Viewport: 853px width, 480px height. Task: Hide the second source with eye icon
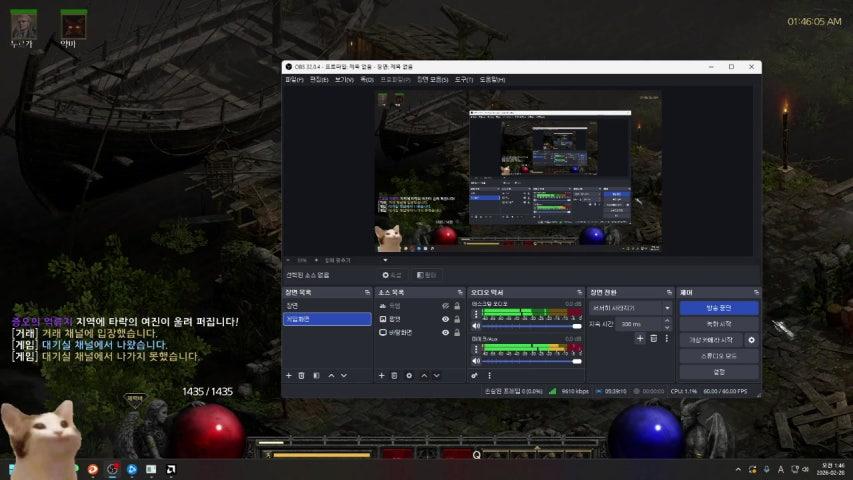[x=445, y=319]
